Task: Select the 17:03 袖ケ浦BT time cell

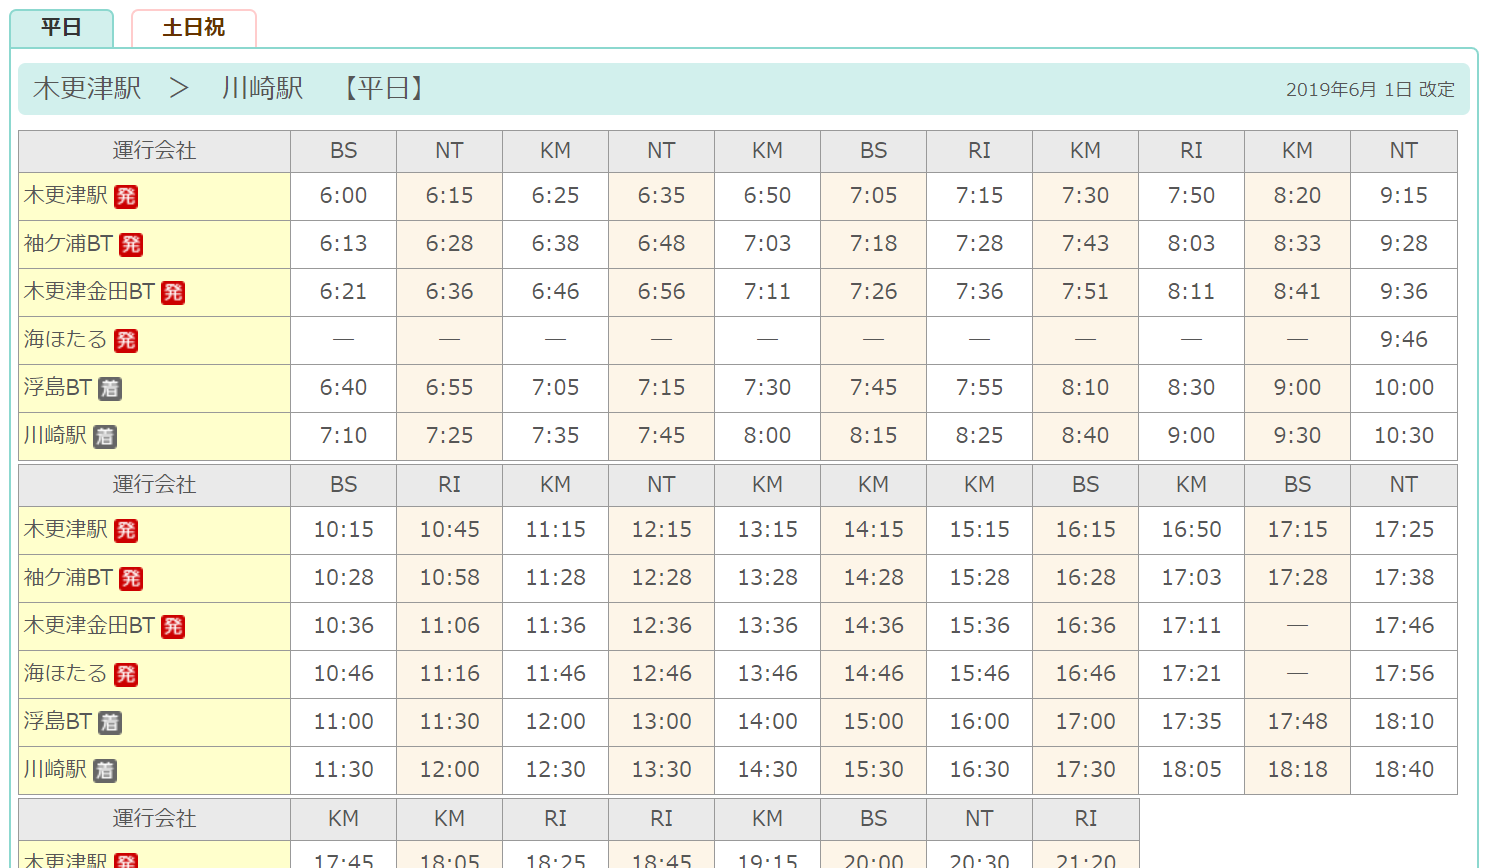Action: tap(1192, 578)
